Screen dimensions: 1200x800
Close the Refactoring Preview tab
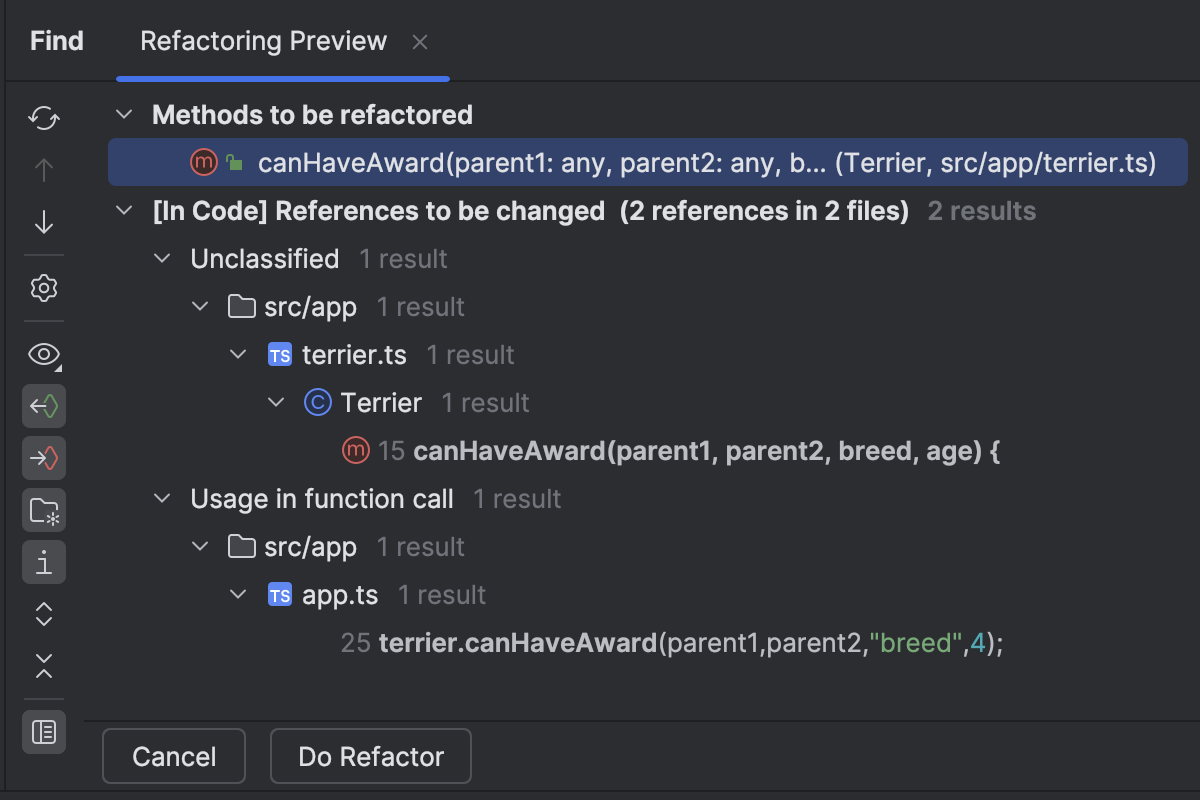419,42
